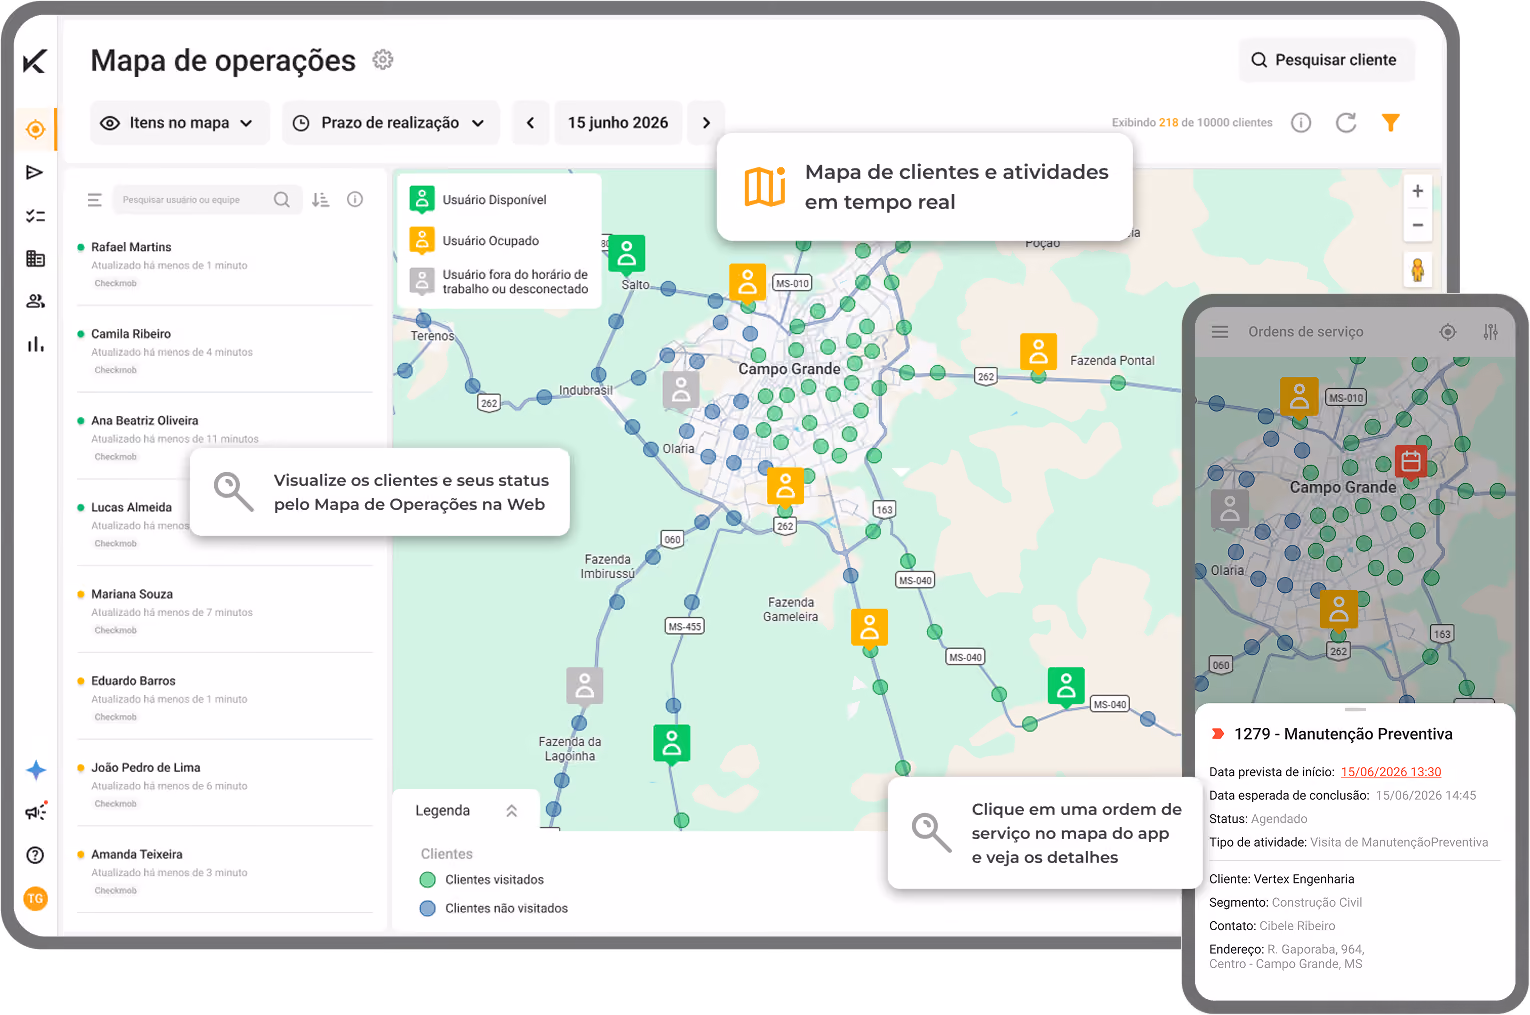Screen dimensions: 1530x1015
Task: Select user Rafael Martins
Action: (x=225, y=264)
